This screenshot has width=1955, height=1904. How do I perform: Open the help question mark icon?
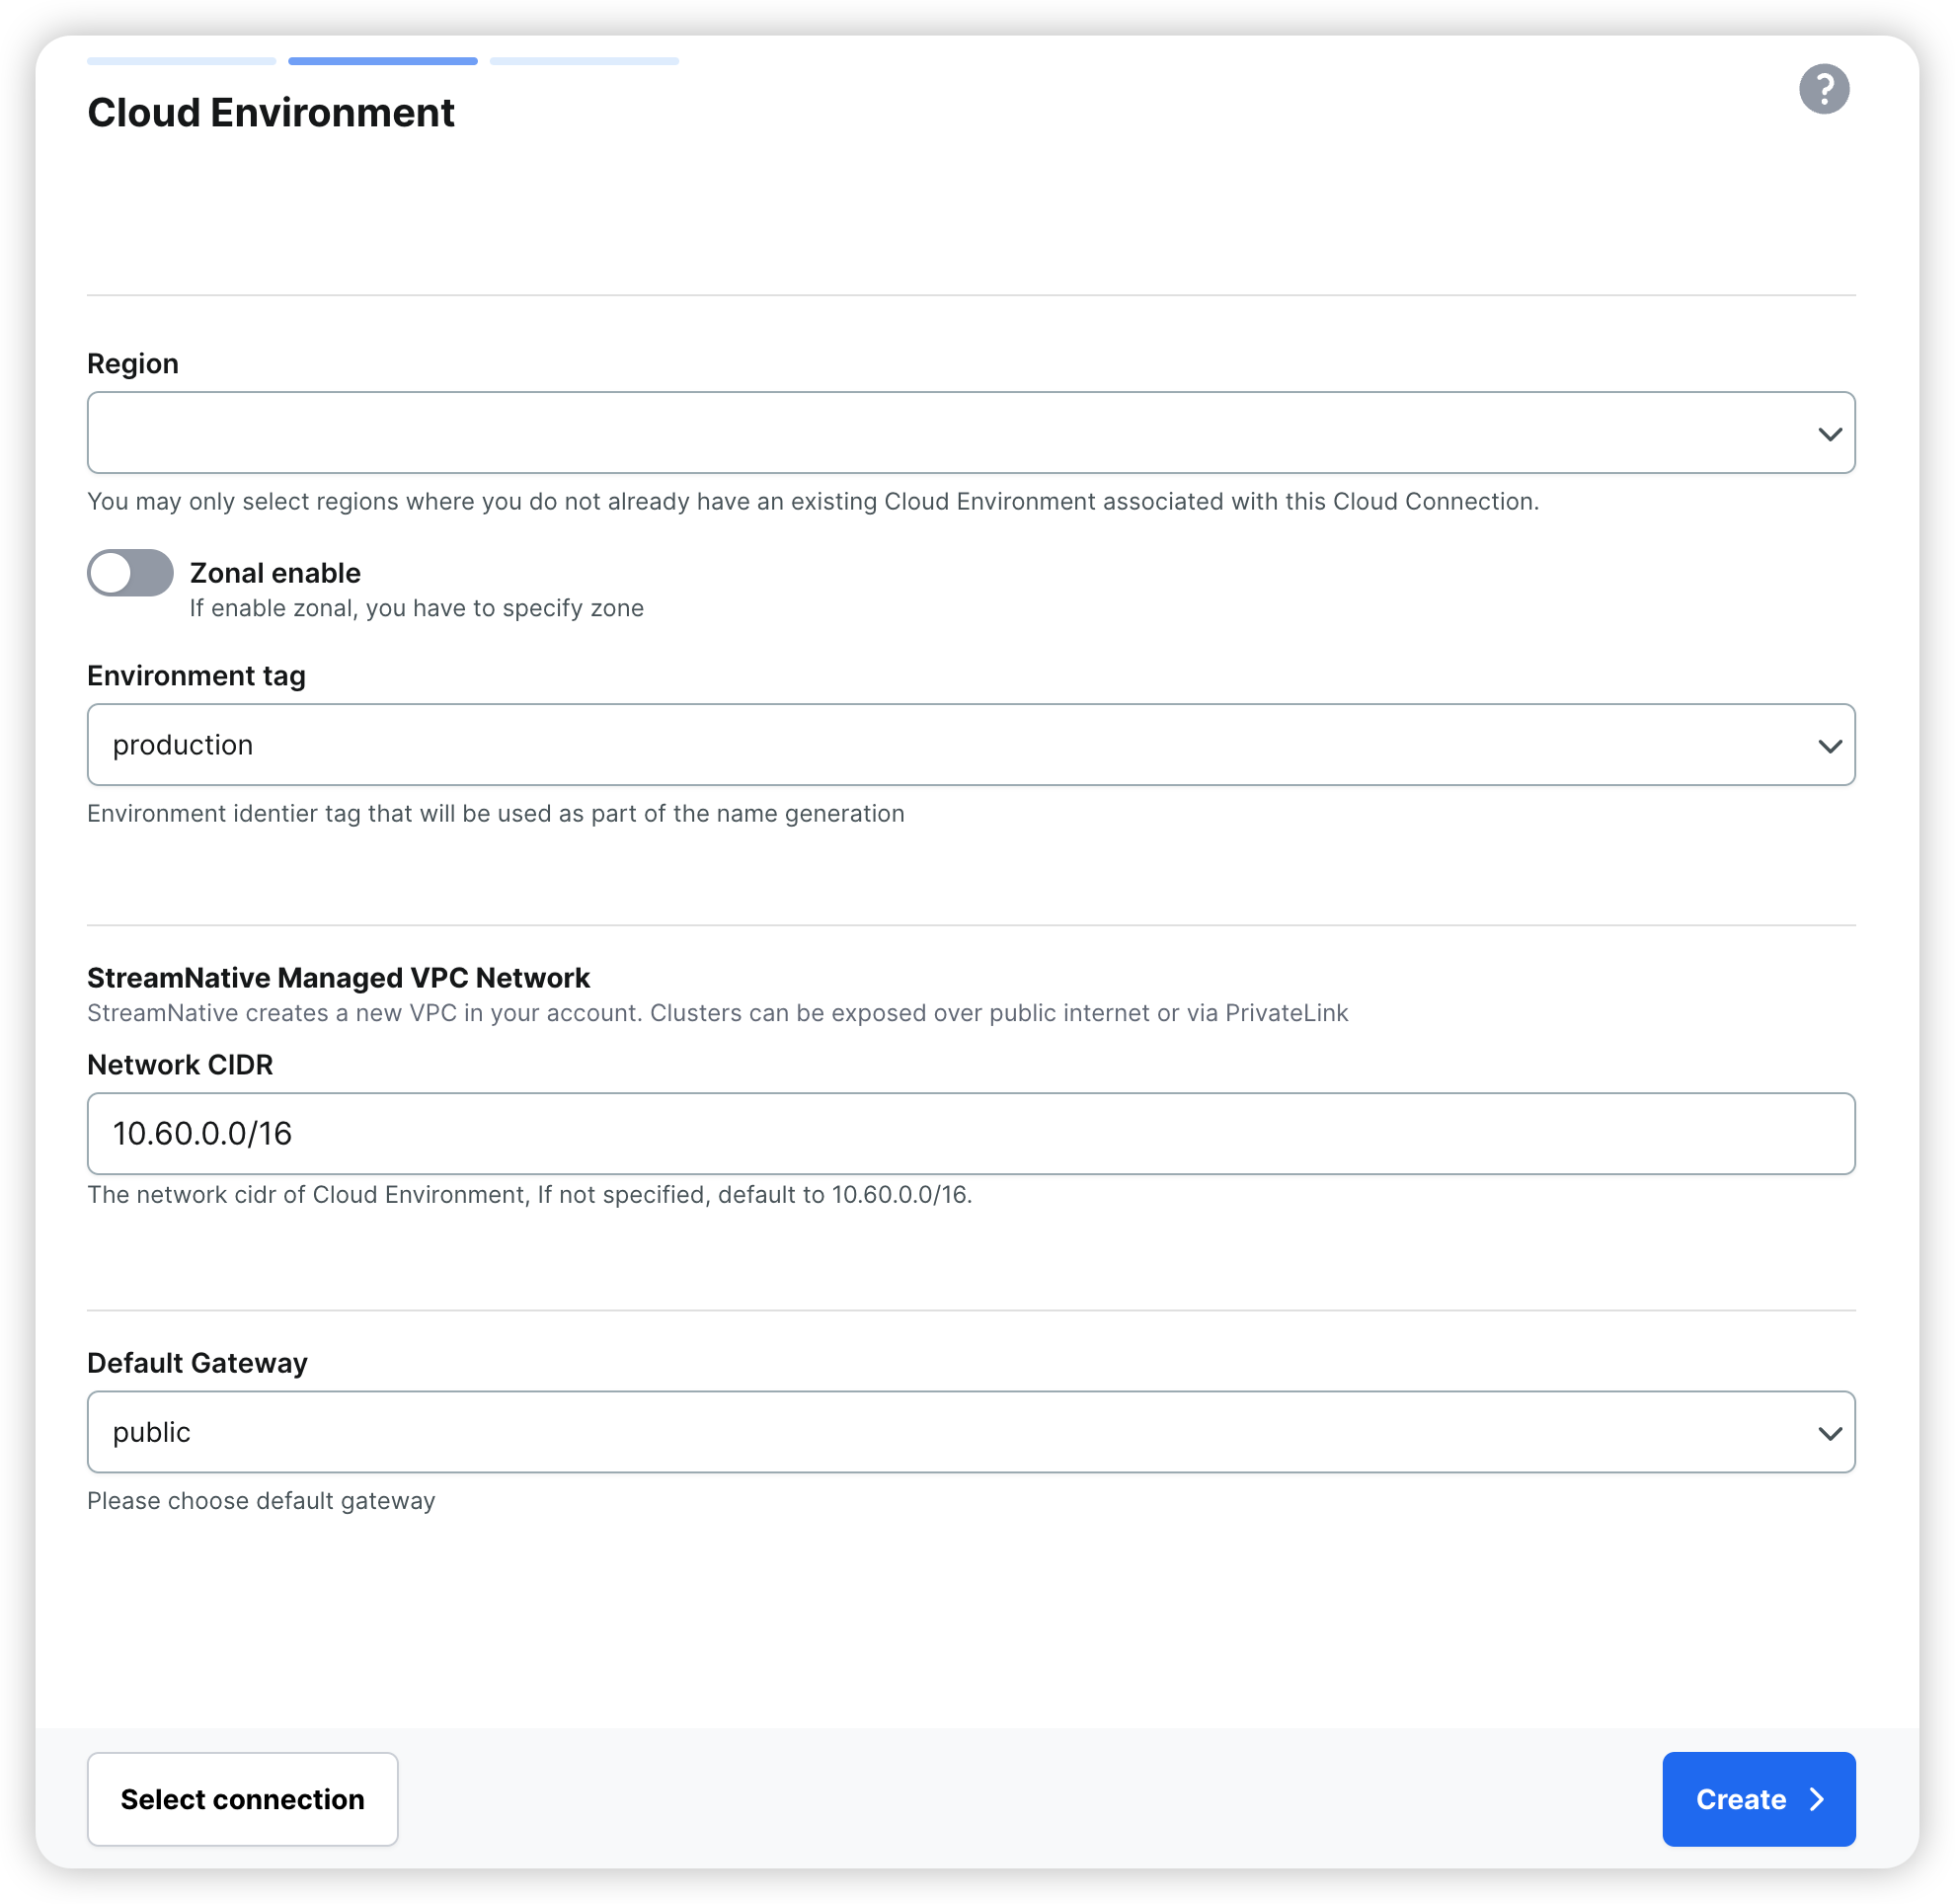click(1823, 89)
